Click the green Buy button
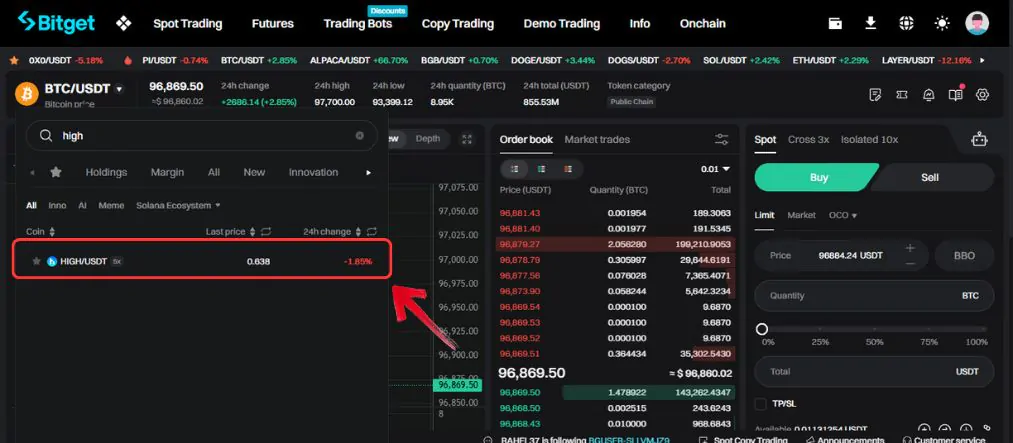 817,177
